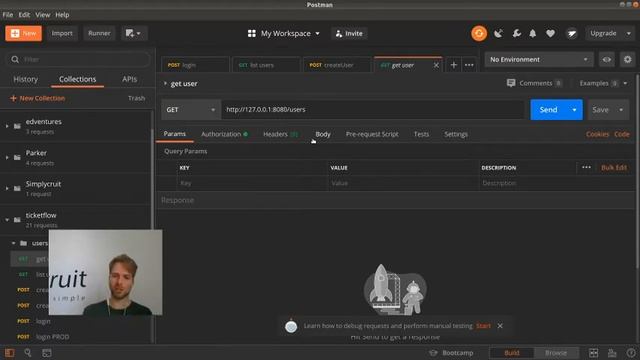Click the heart icon in header
Screen dimensions: 640x360
point(550,33)
